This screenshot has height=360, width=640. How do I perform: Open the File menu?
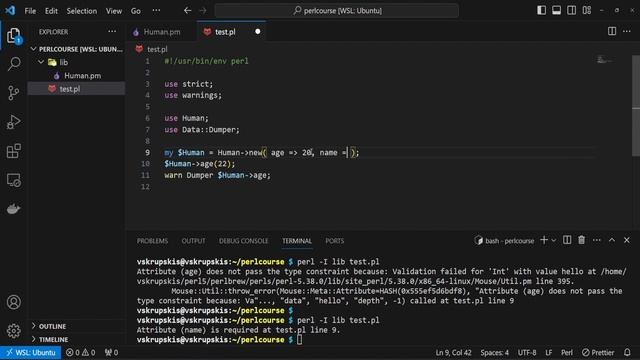(30, 11)
